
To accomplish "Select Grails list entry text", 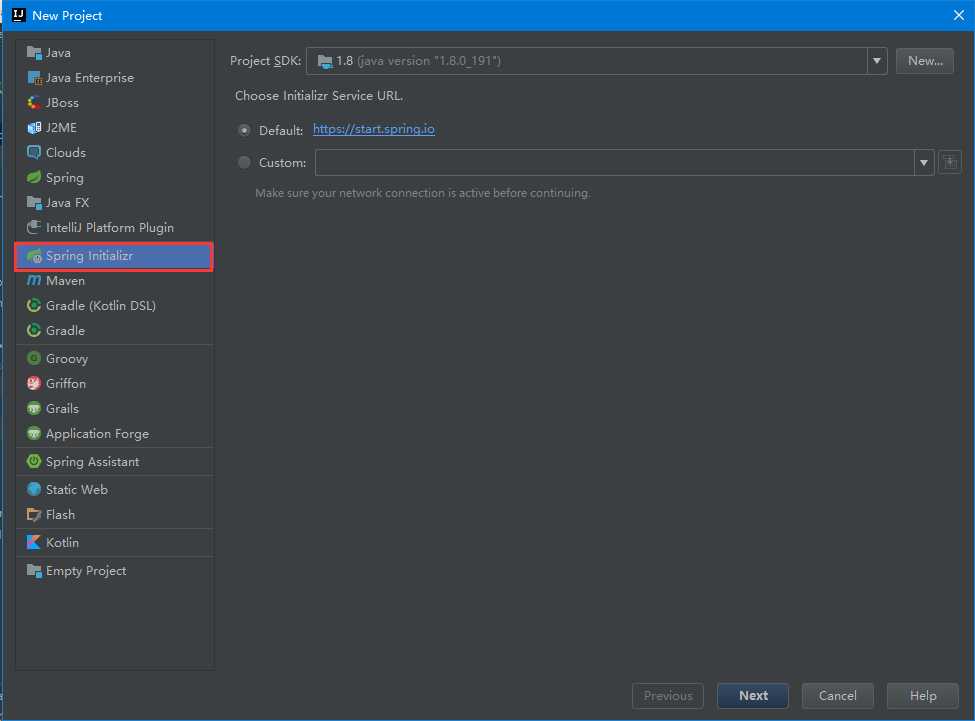I will click(x=62, y=408).
